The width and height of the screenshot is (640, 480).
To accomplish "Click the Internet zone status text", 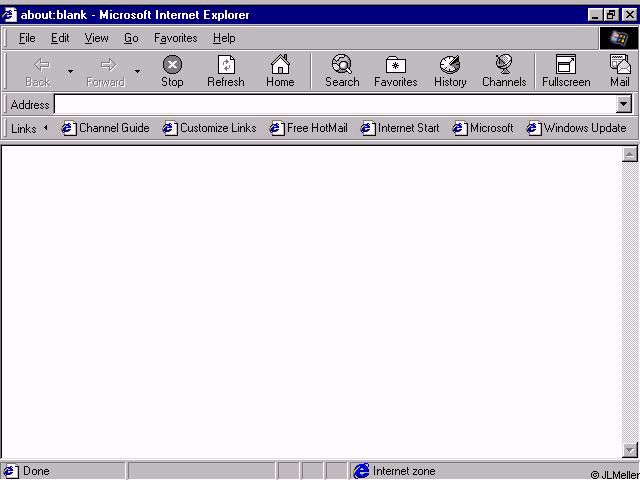I will [404, 471].
